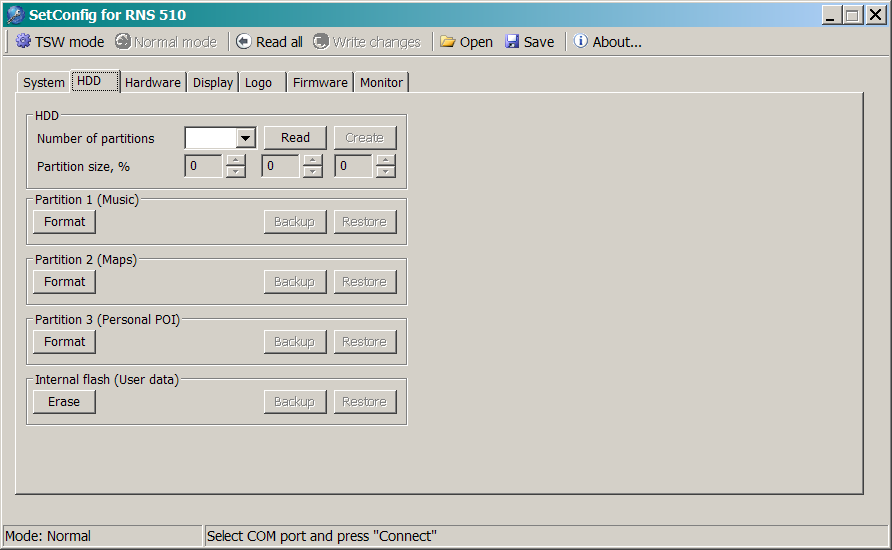Click inside the third partition size field
The height and width of the screenshot is (550, 892).
click(353, 166)
